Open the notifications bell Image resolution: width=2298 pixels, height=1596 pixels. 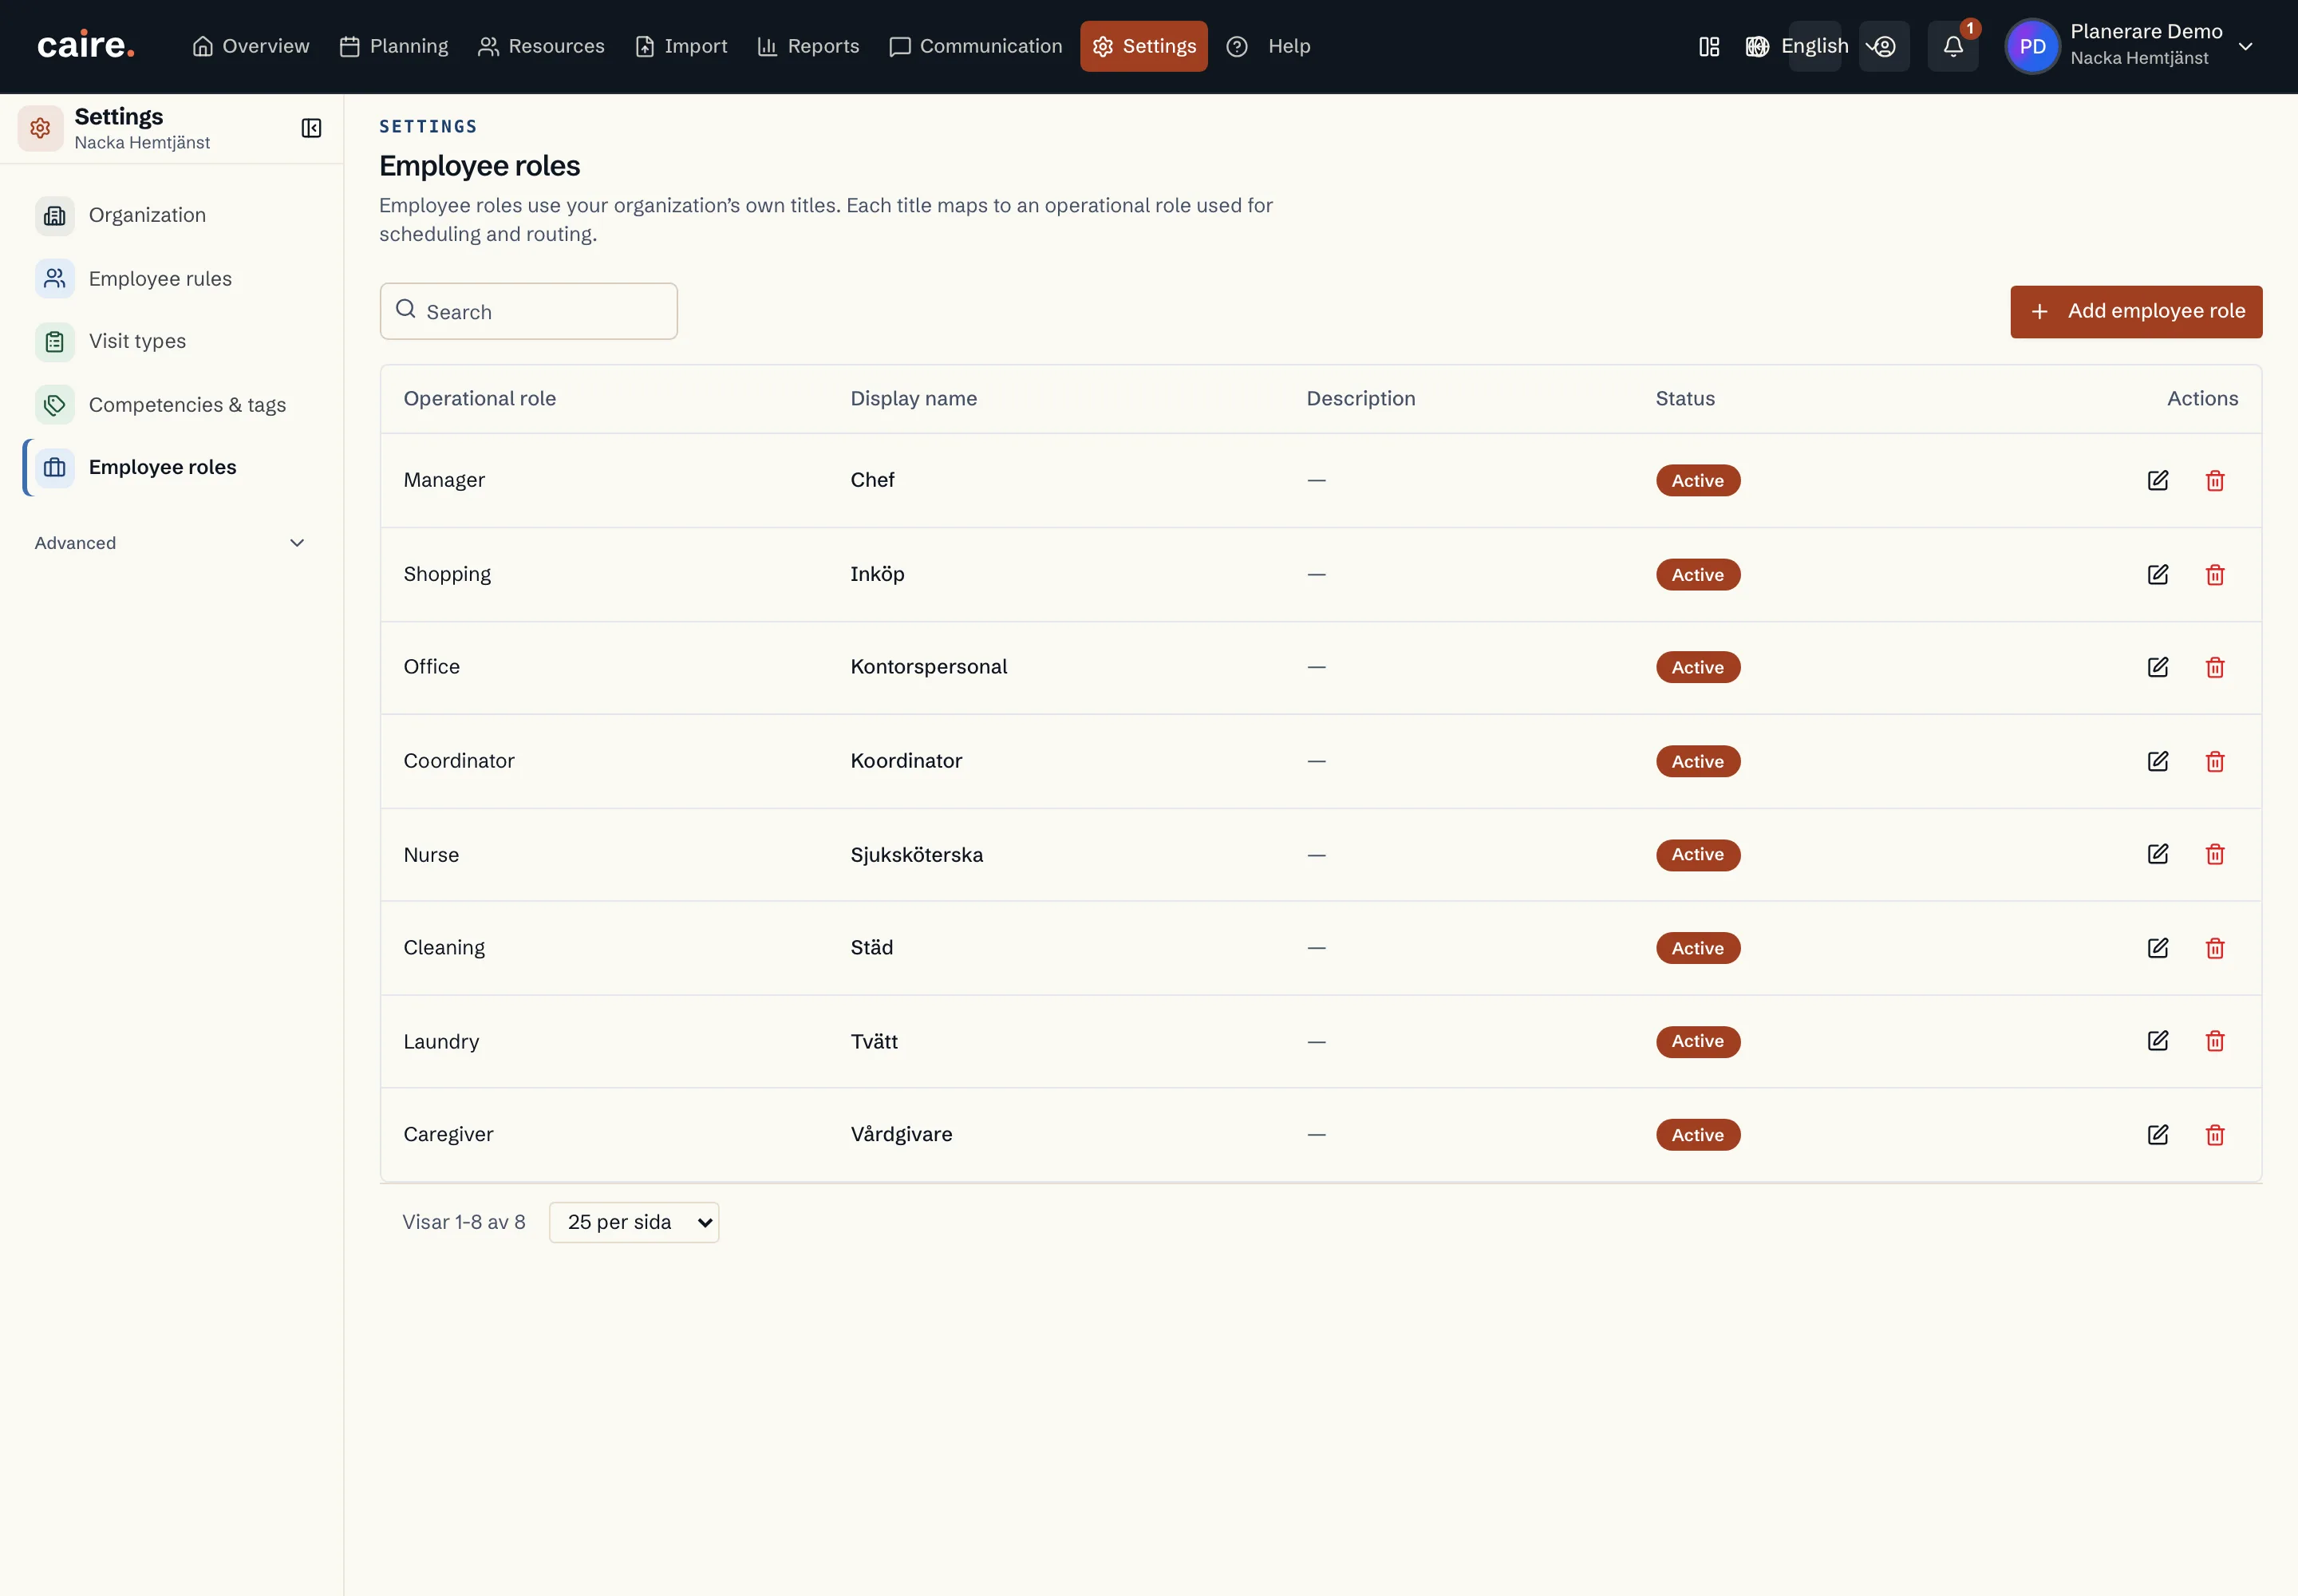1953,46
